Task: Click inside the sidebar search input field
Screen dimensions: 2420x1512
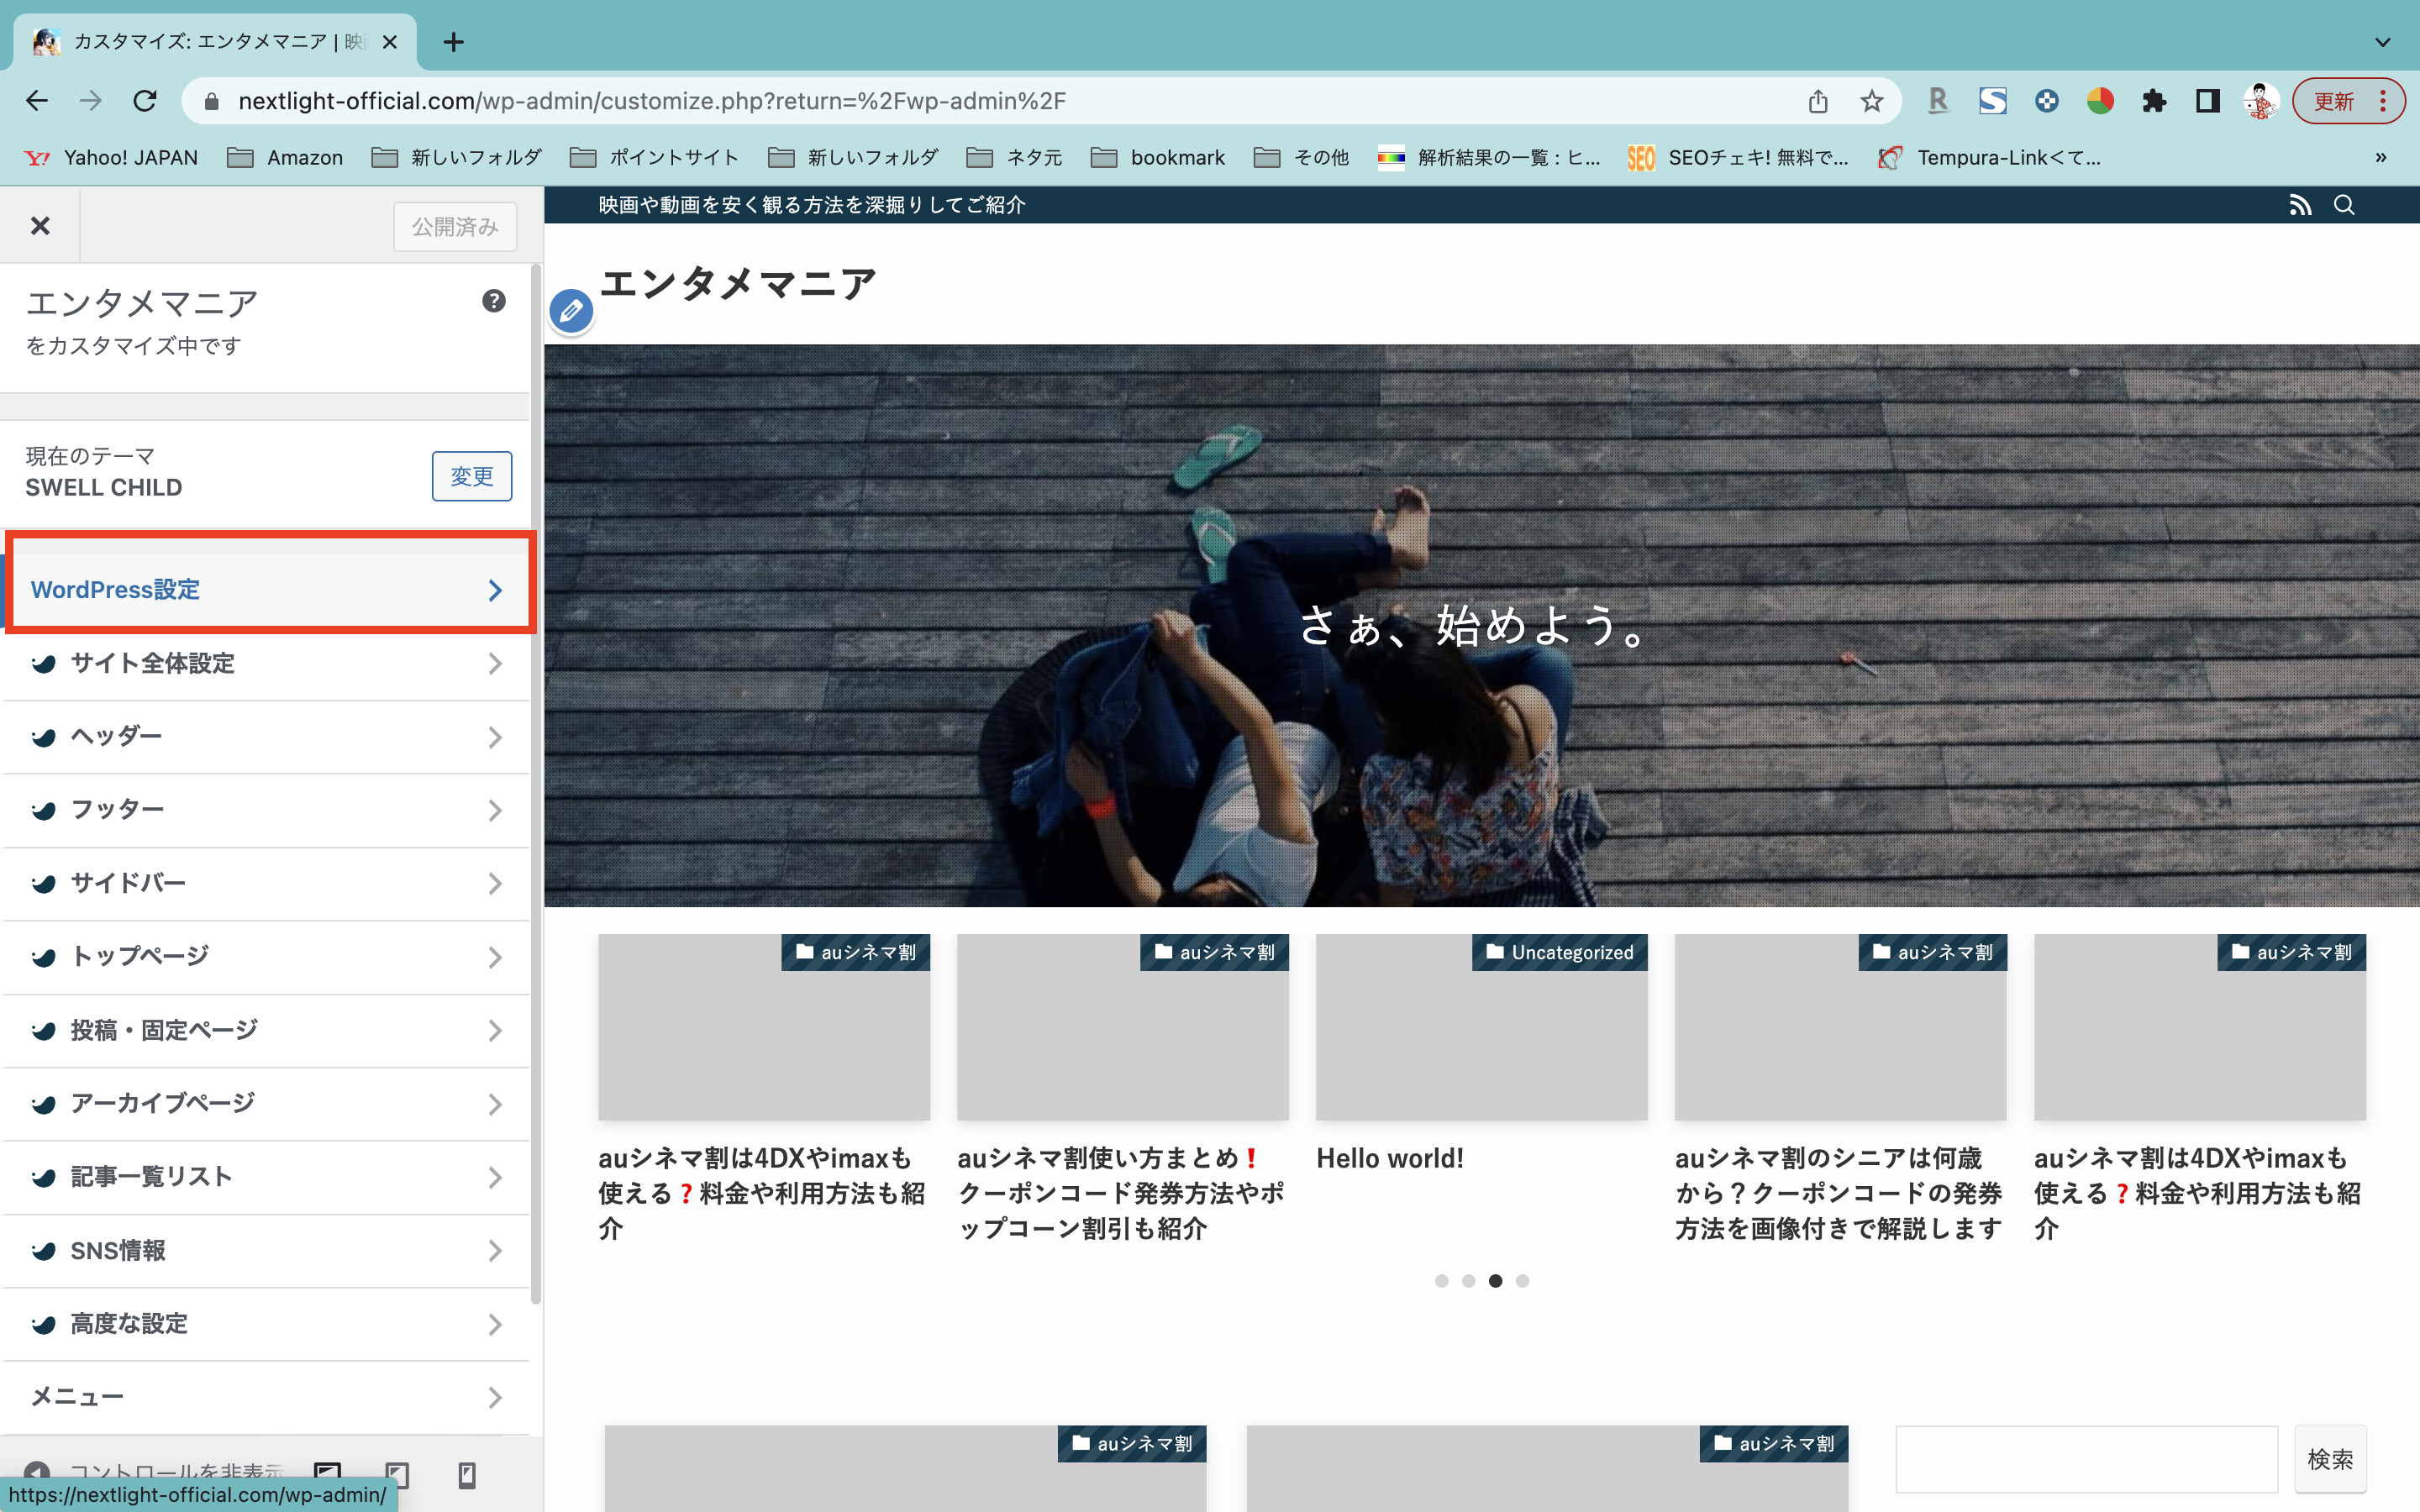Action: coord(2087,1459)
